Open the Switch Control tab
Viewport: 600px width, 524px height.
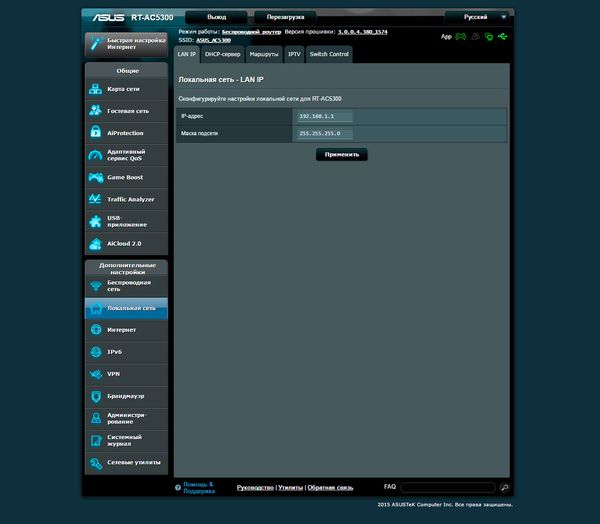pyautogui.click(x=329, y=54)
